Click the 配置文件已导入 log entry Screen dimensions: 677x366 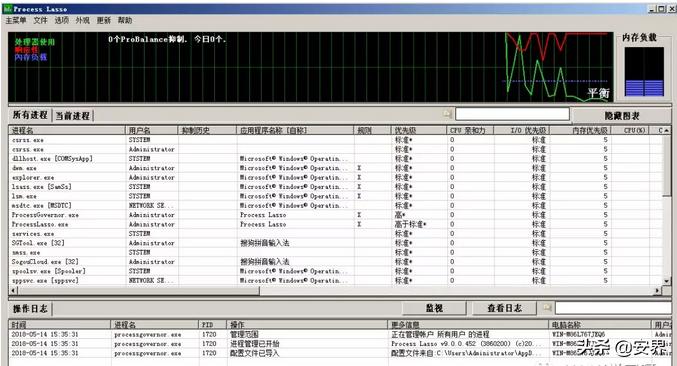pyautogui.click(x=340, y=353)
